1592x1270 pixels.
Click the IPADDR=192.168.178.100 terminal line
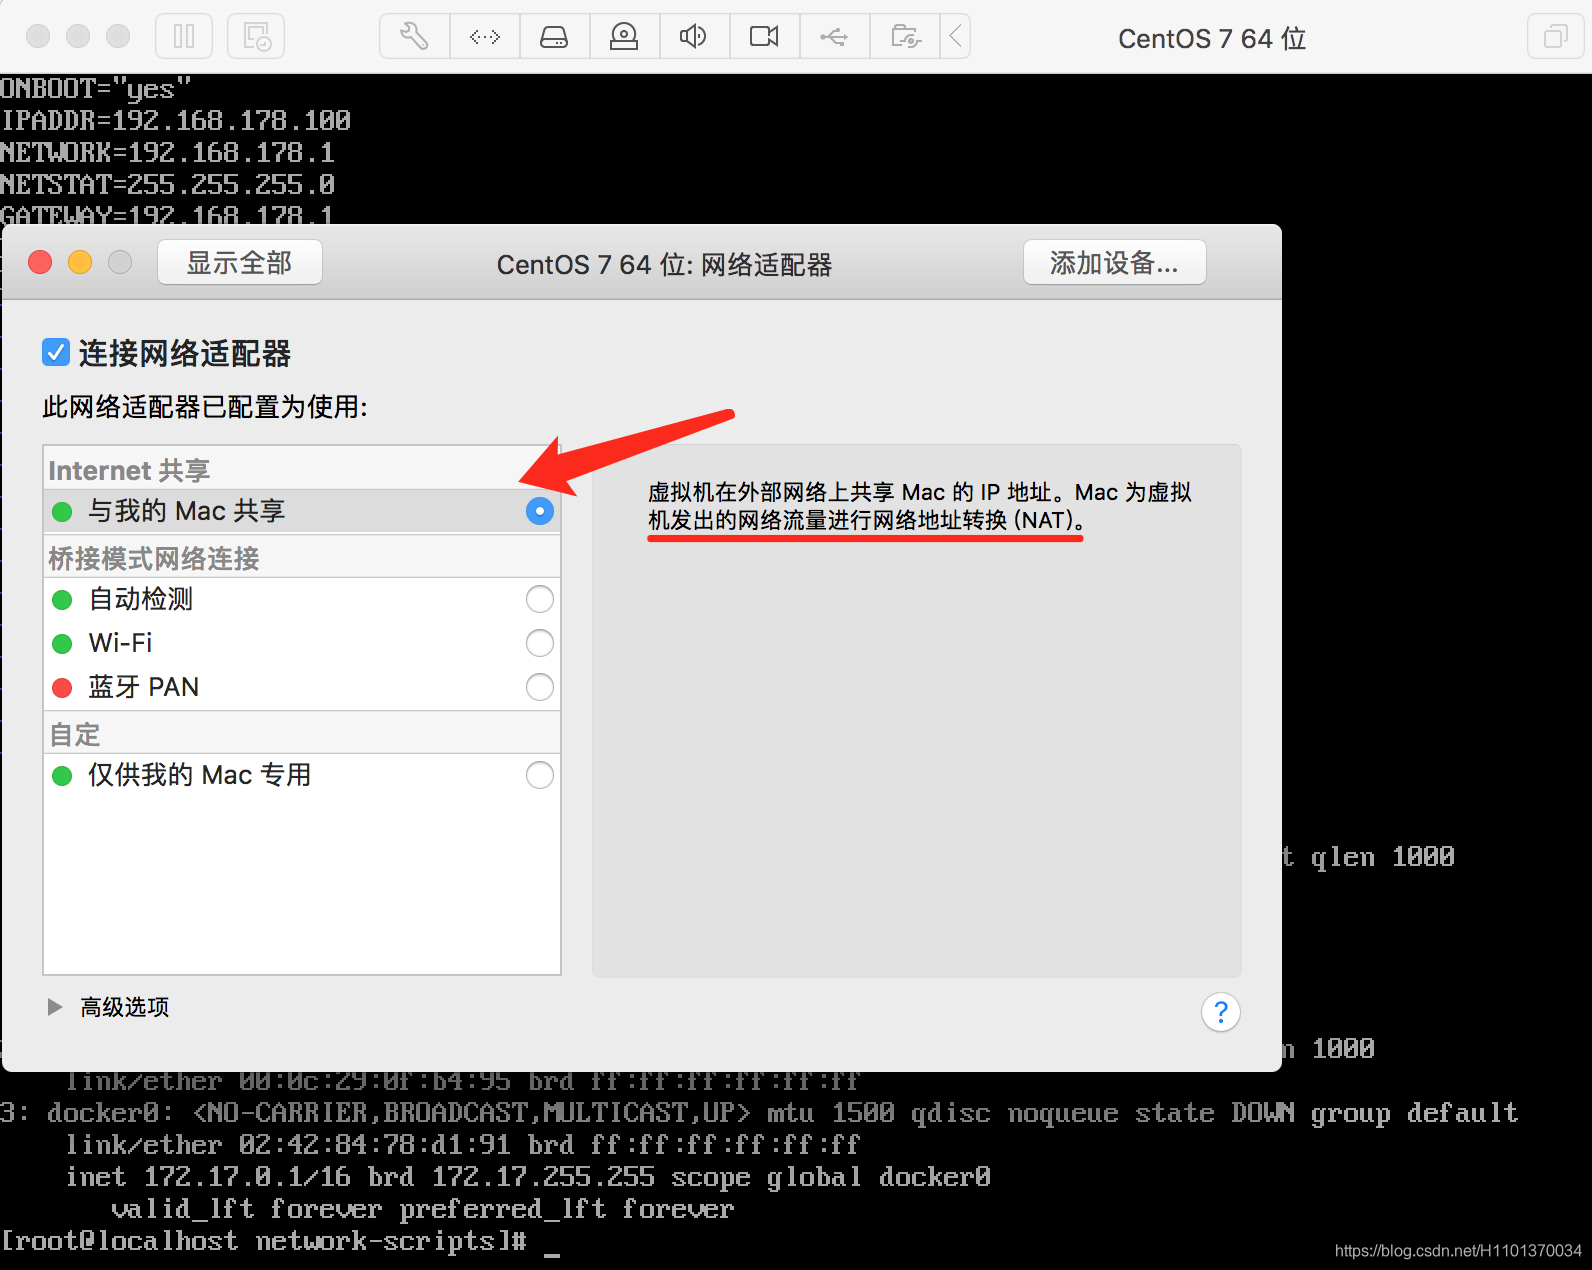tap(175, 121)
